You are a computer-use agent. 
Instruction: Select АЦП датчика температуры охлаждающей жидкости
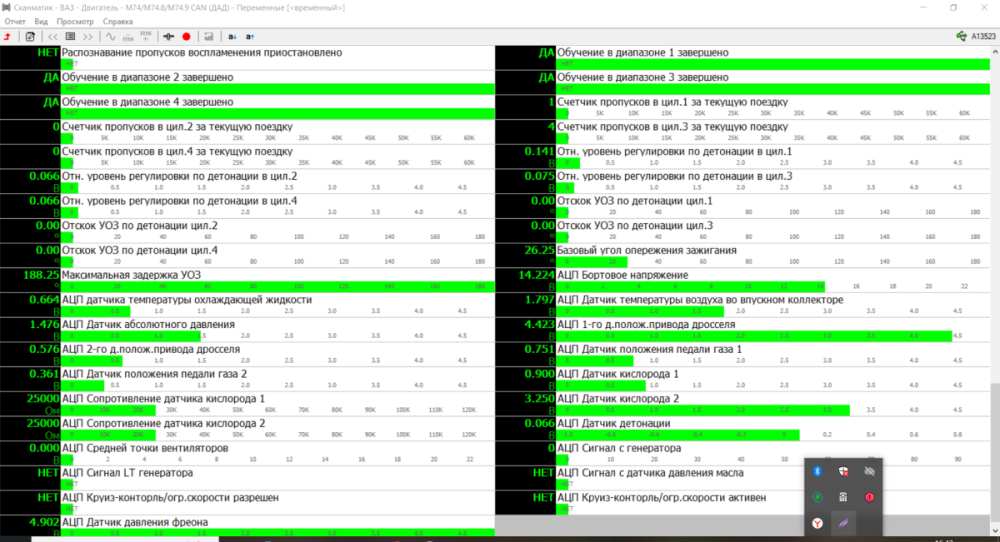[247, 305]
